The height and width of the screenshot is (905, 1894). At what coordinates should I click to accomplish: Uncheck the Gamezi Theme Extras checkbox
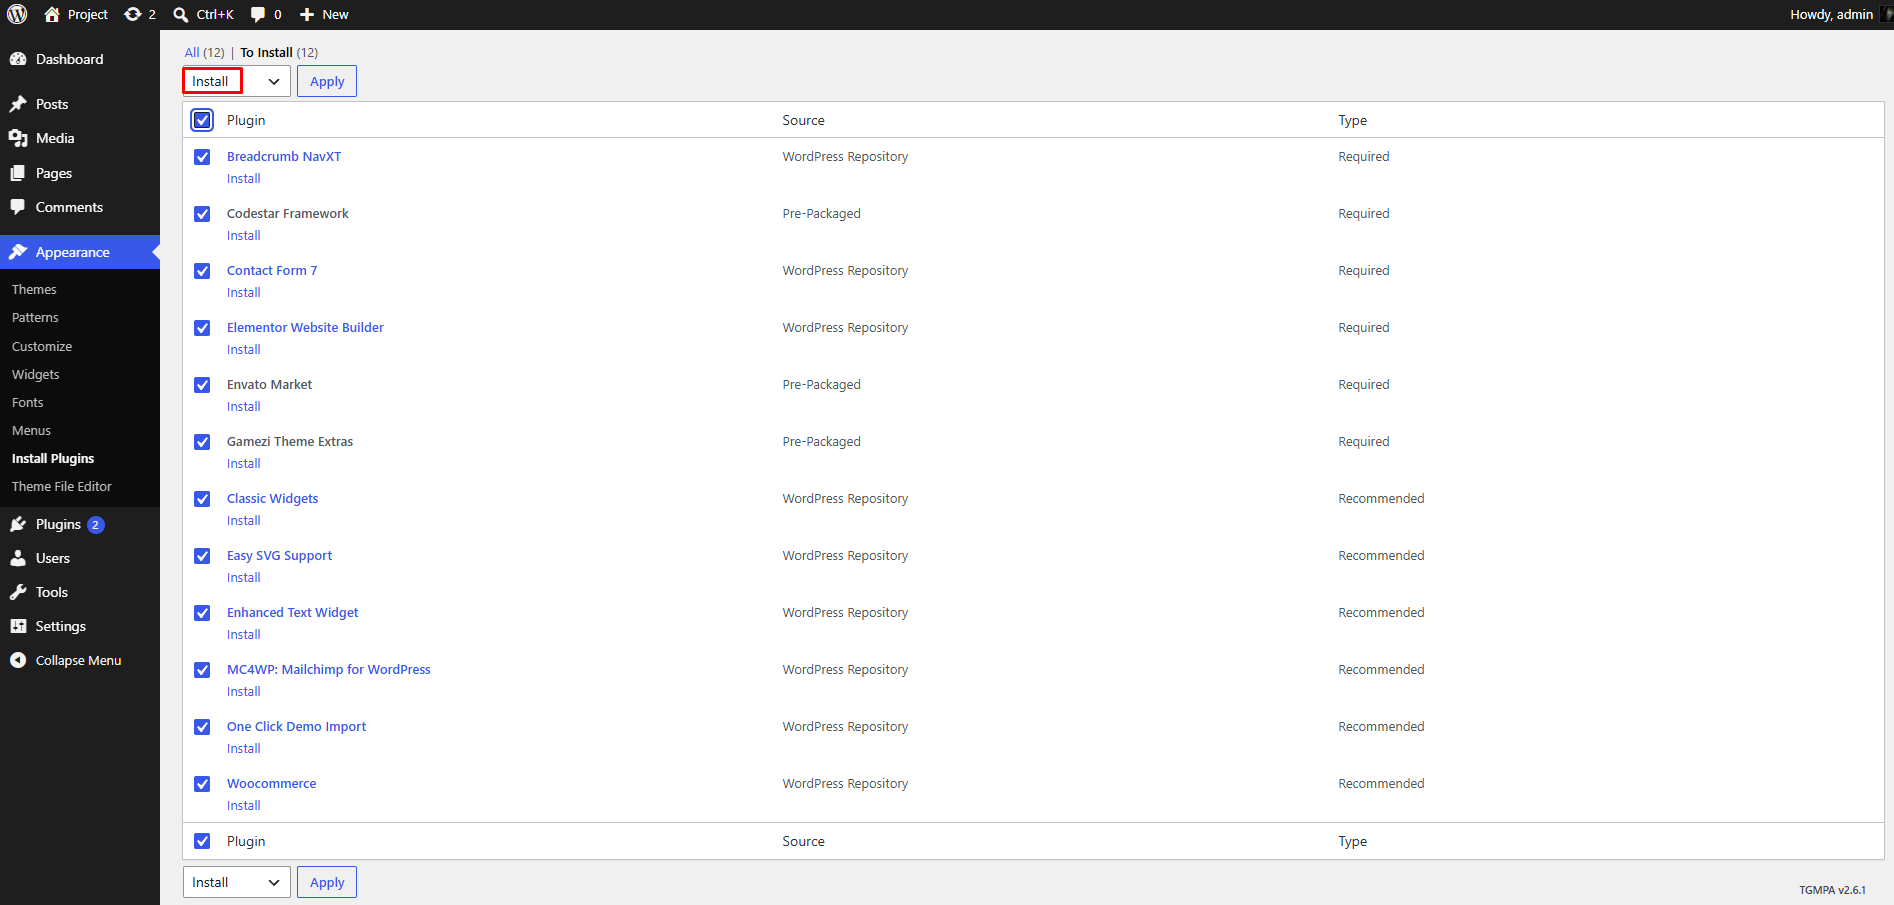(202, 442)
